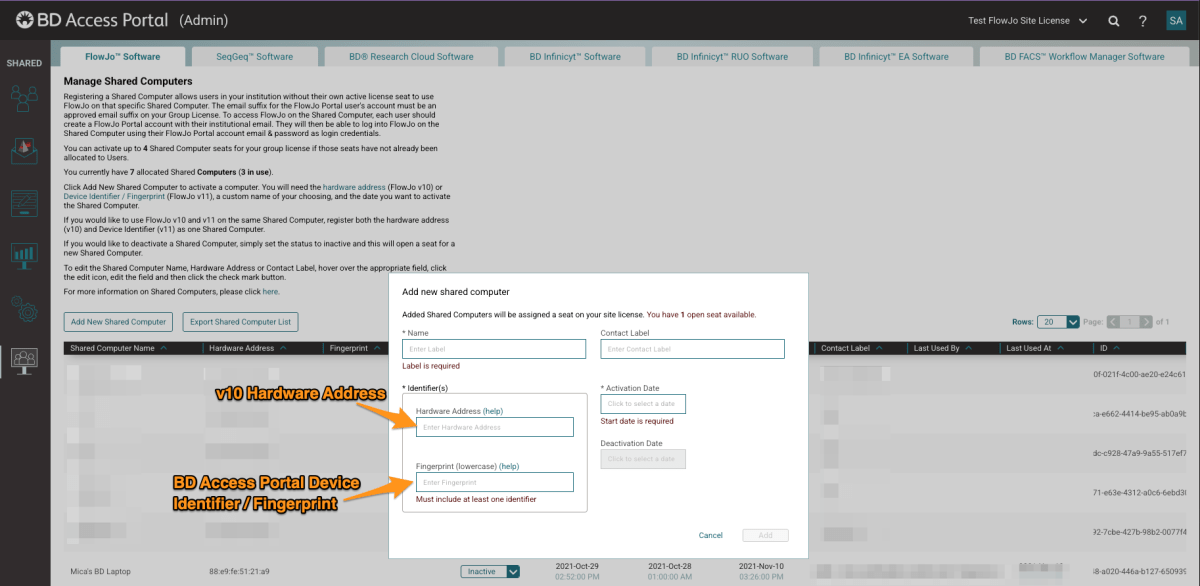Open the BD Infinicyt Software tab
This screenshot has height=586, width=1200.
(x=574, y=56)
